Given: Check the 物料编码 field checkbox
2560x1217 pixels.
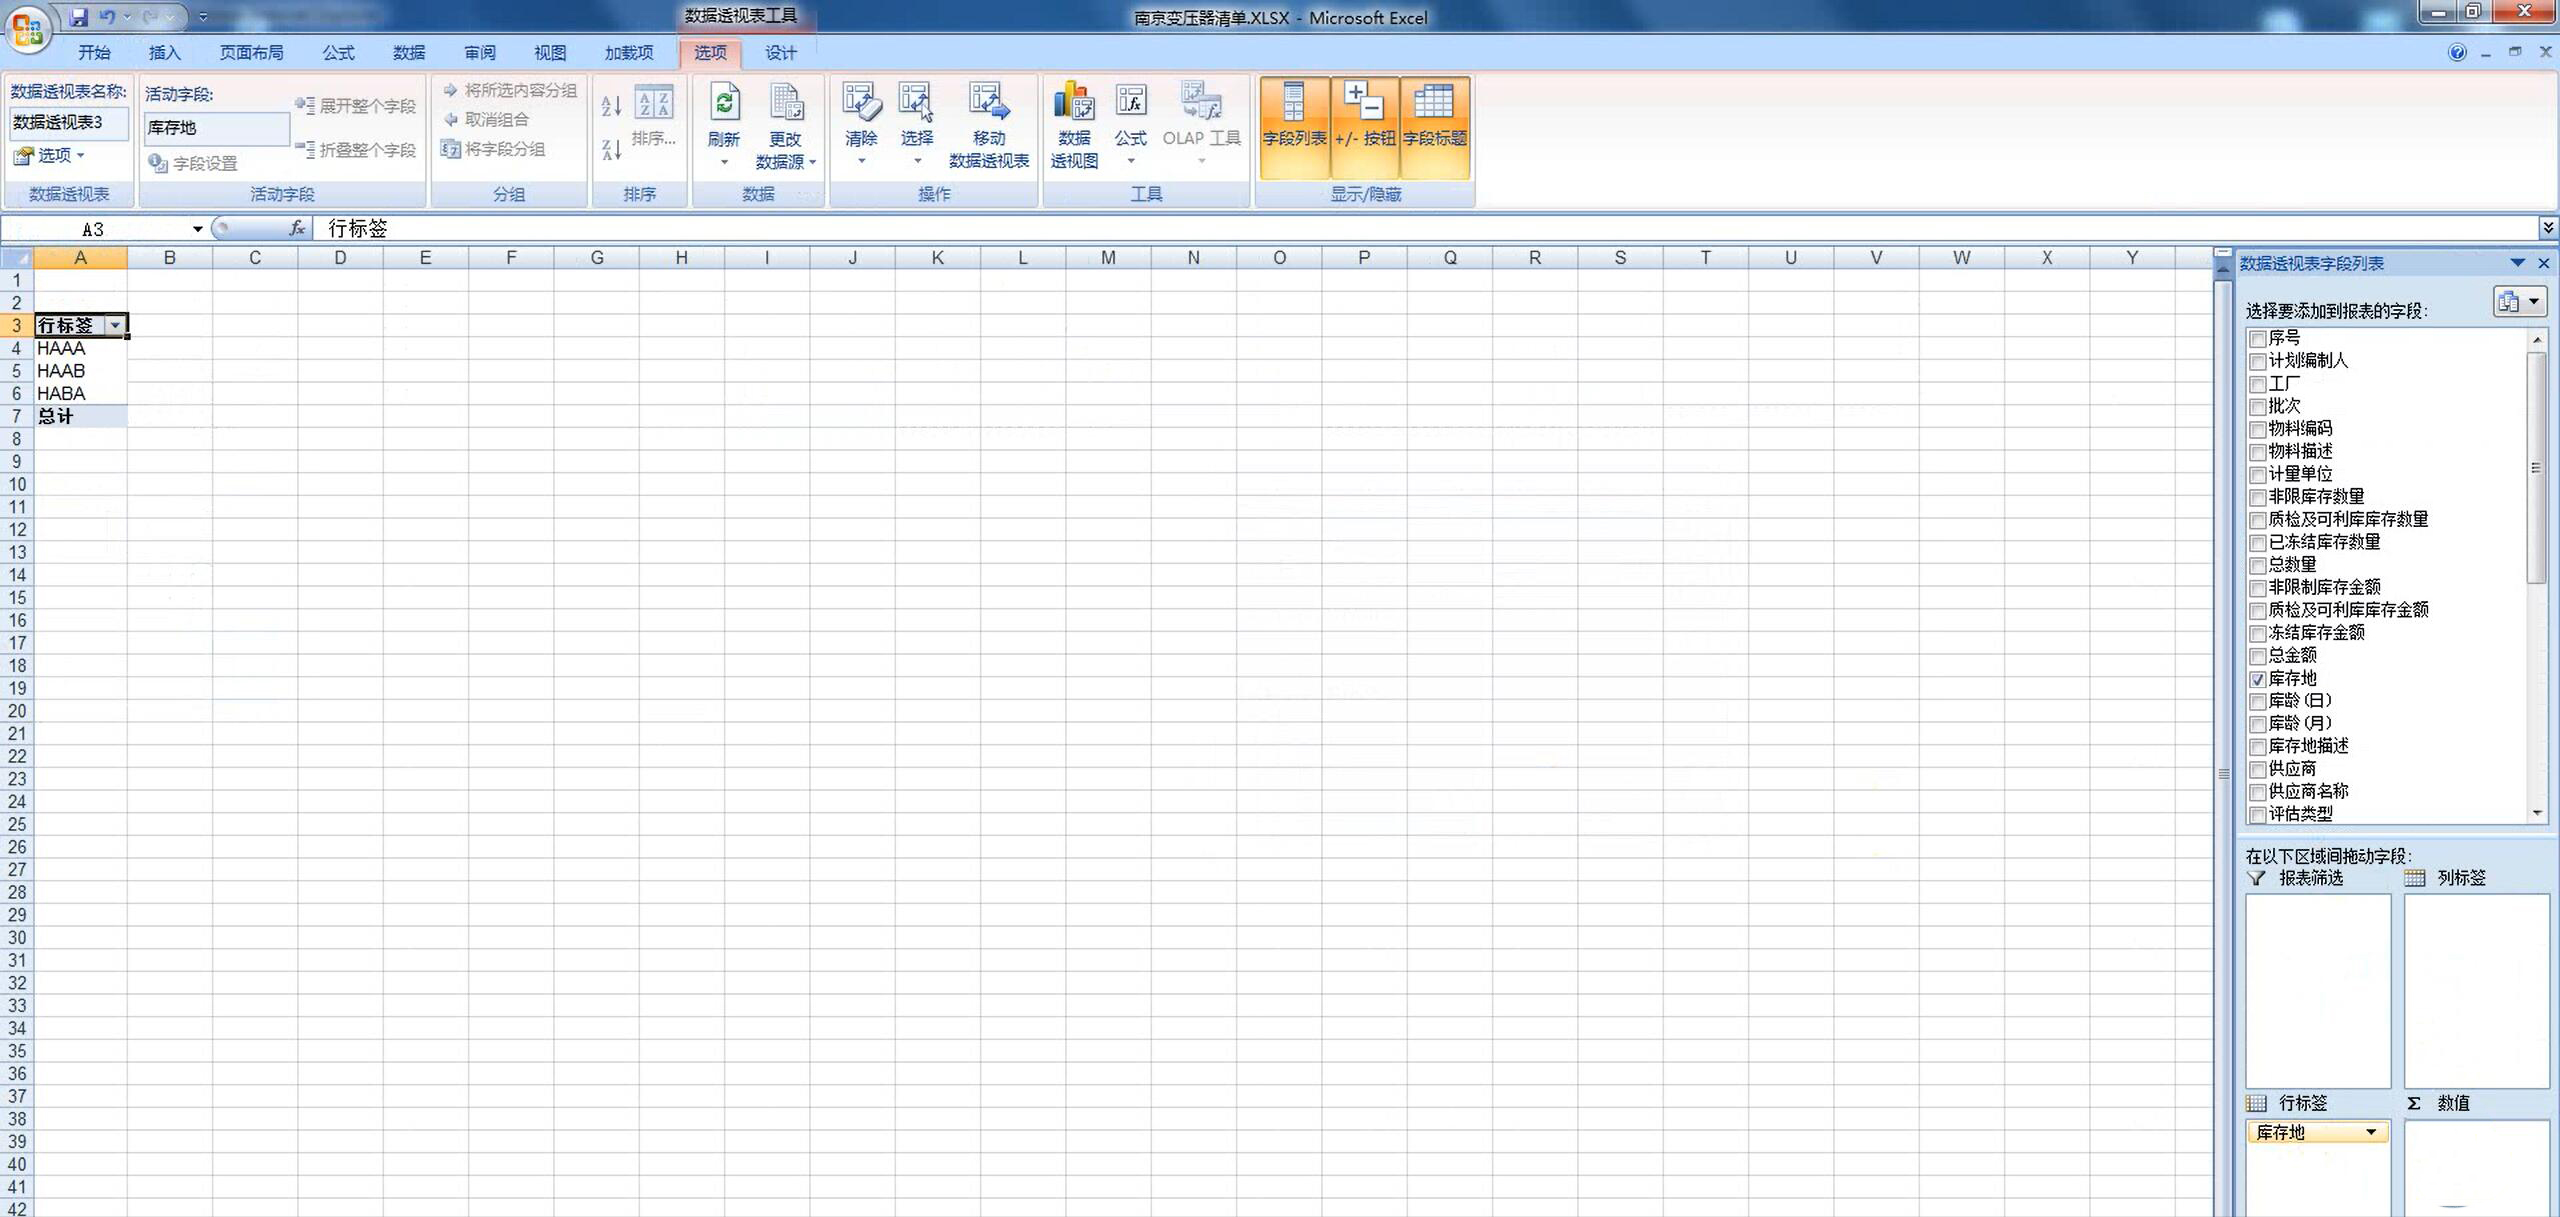Looking at the screenshot, I should pos(2257,430).
